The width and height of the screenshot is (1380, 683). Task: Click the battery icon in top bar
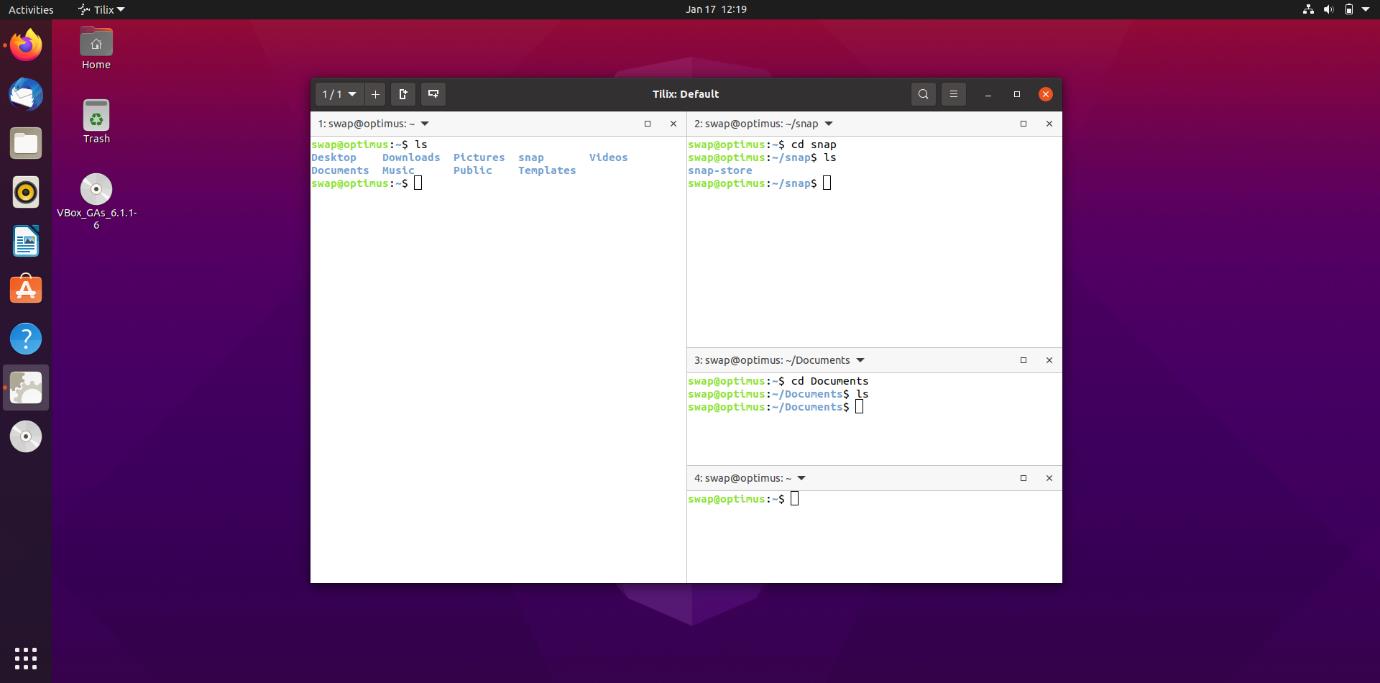pyautogui.click(x=1349, y=9)
